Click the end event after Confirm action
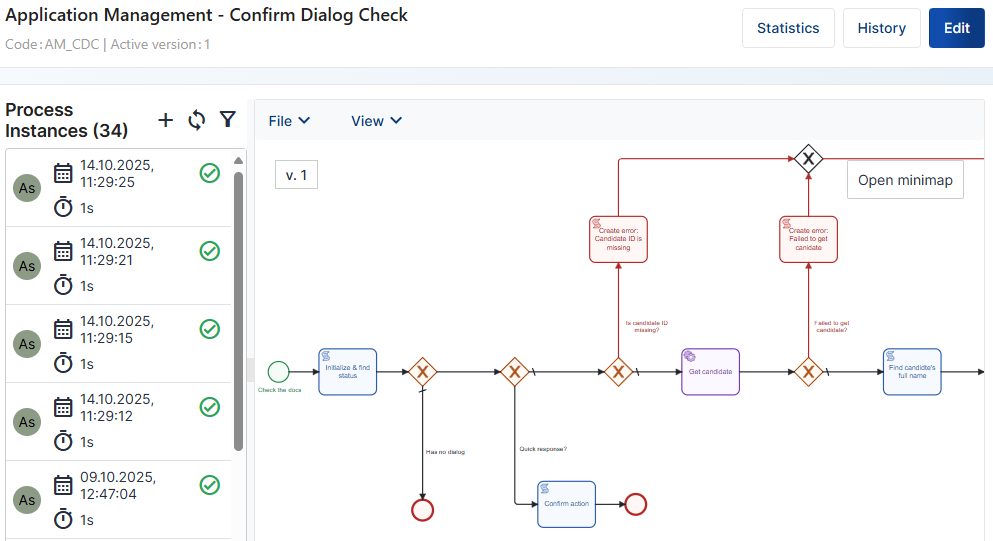Screen dimensions: 993x541 click(636, 503)
